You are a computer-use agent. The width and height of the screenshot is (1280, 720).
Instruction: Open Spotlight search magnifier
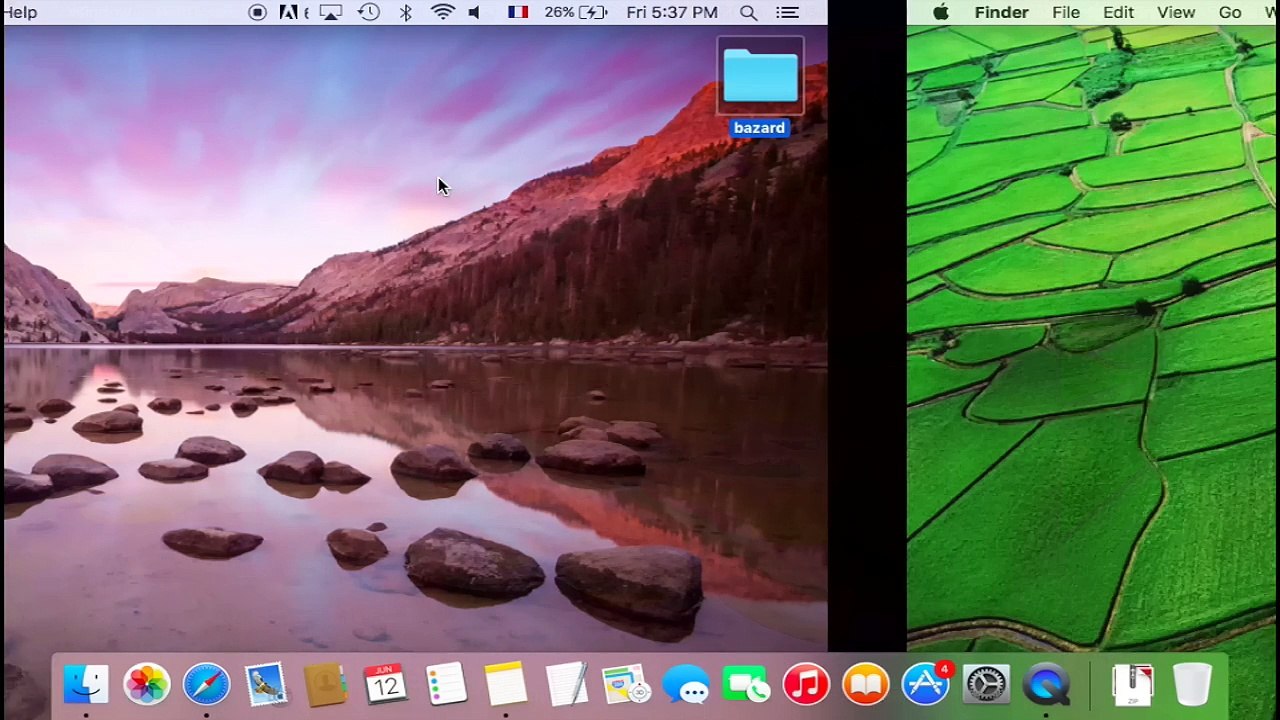tap(748, 12)
